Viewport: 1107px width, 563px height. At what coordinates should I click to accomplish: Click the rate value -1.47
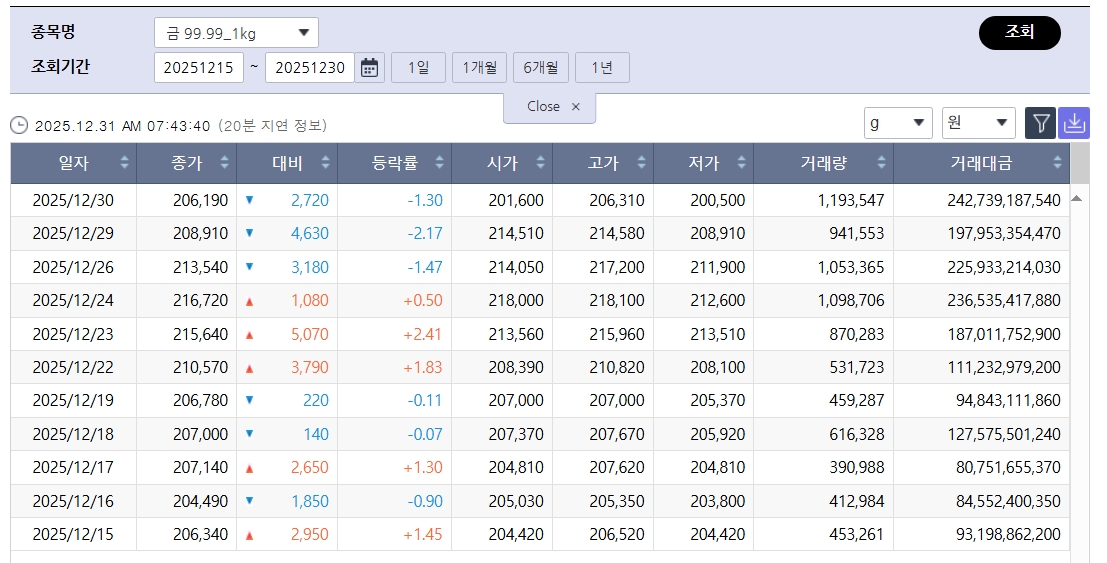(425, 267)
